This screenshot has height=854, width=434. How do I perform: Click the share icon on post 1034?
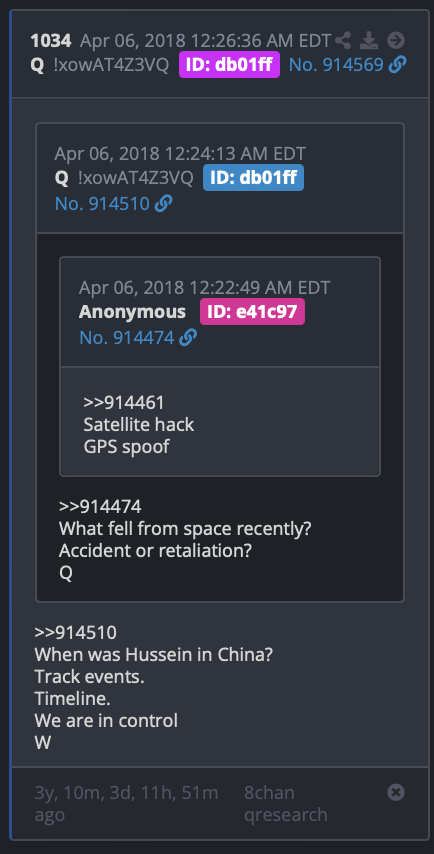pos(343,40)
